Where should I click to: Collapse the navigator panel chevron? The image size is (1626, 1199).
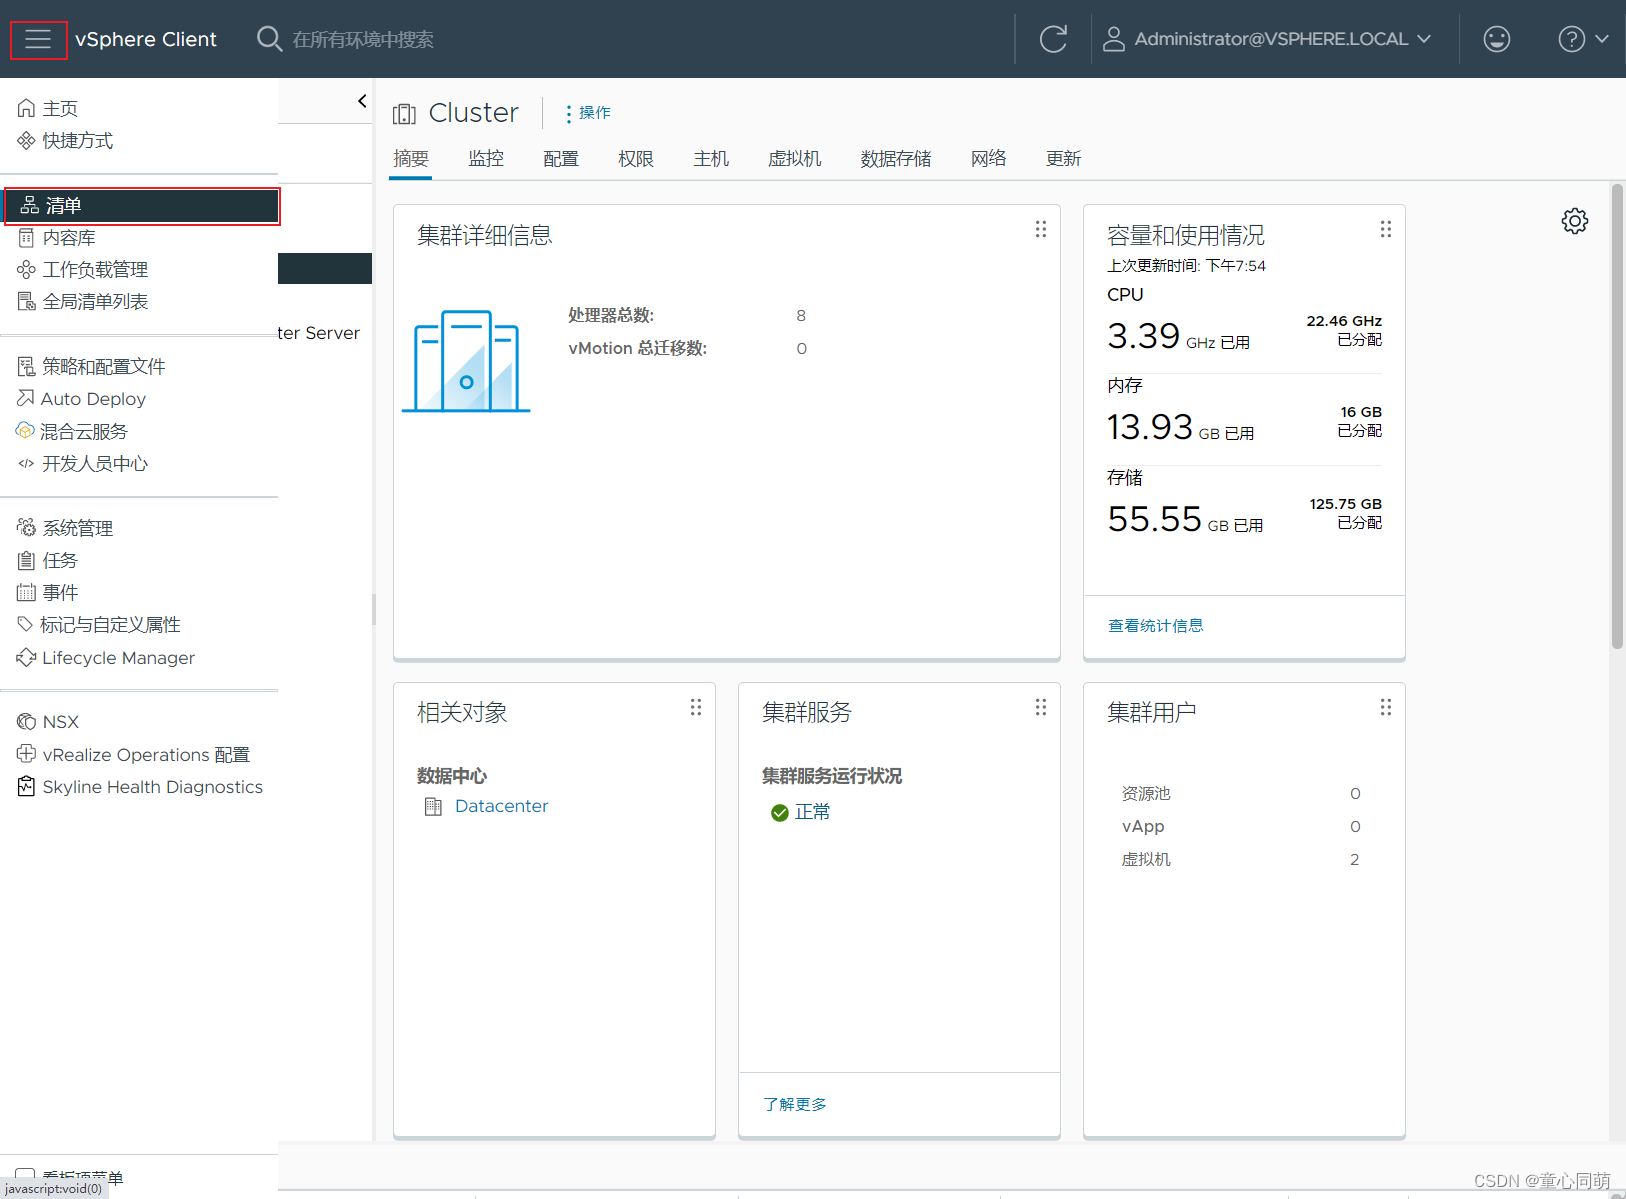tap(362, 101)
